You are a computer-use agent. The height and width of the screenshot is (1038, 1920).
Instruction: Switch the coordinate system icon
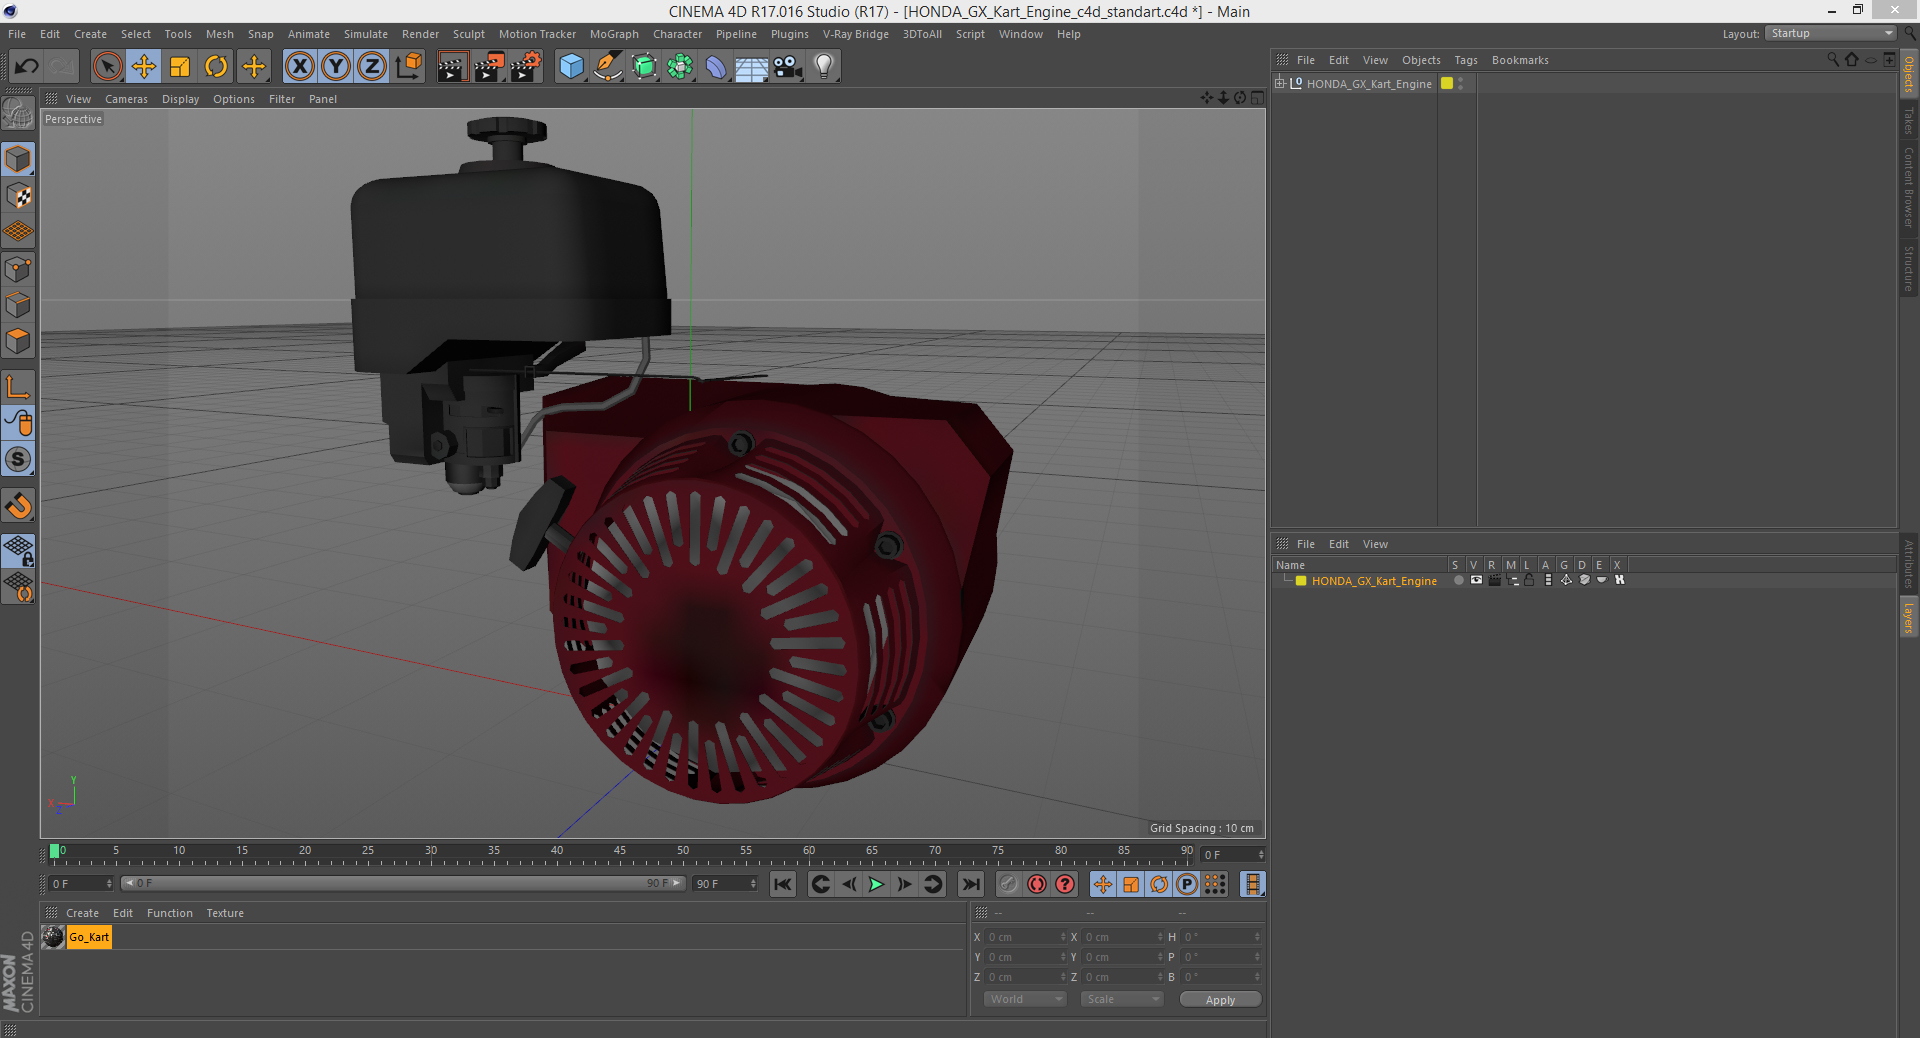tap(408, 67)
